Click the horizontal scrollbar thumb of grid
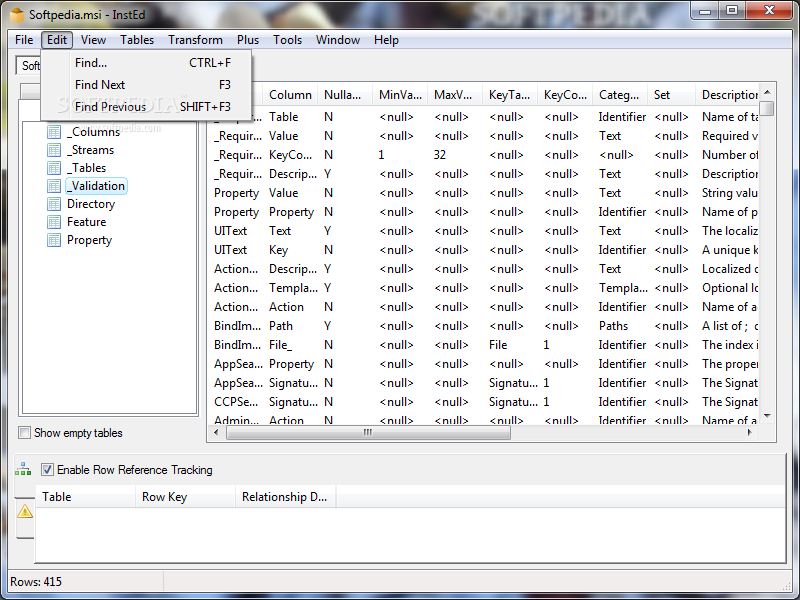 pyautogui.click(x=368, y=433)
